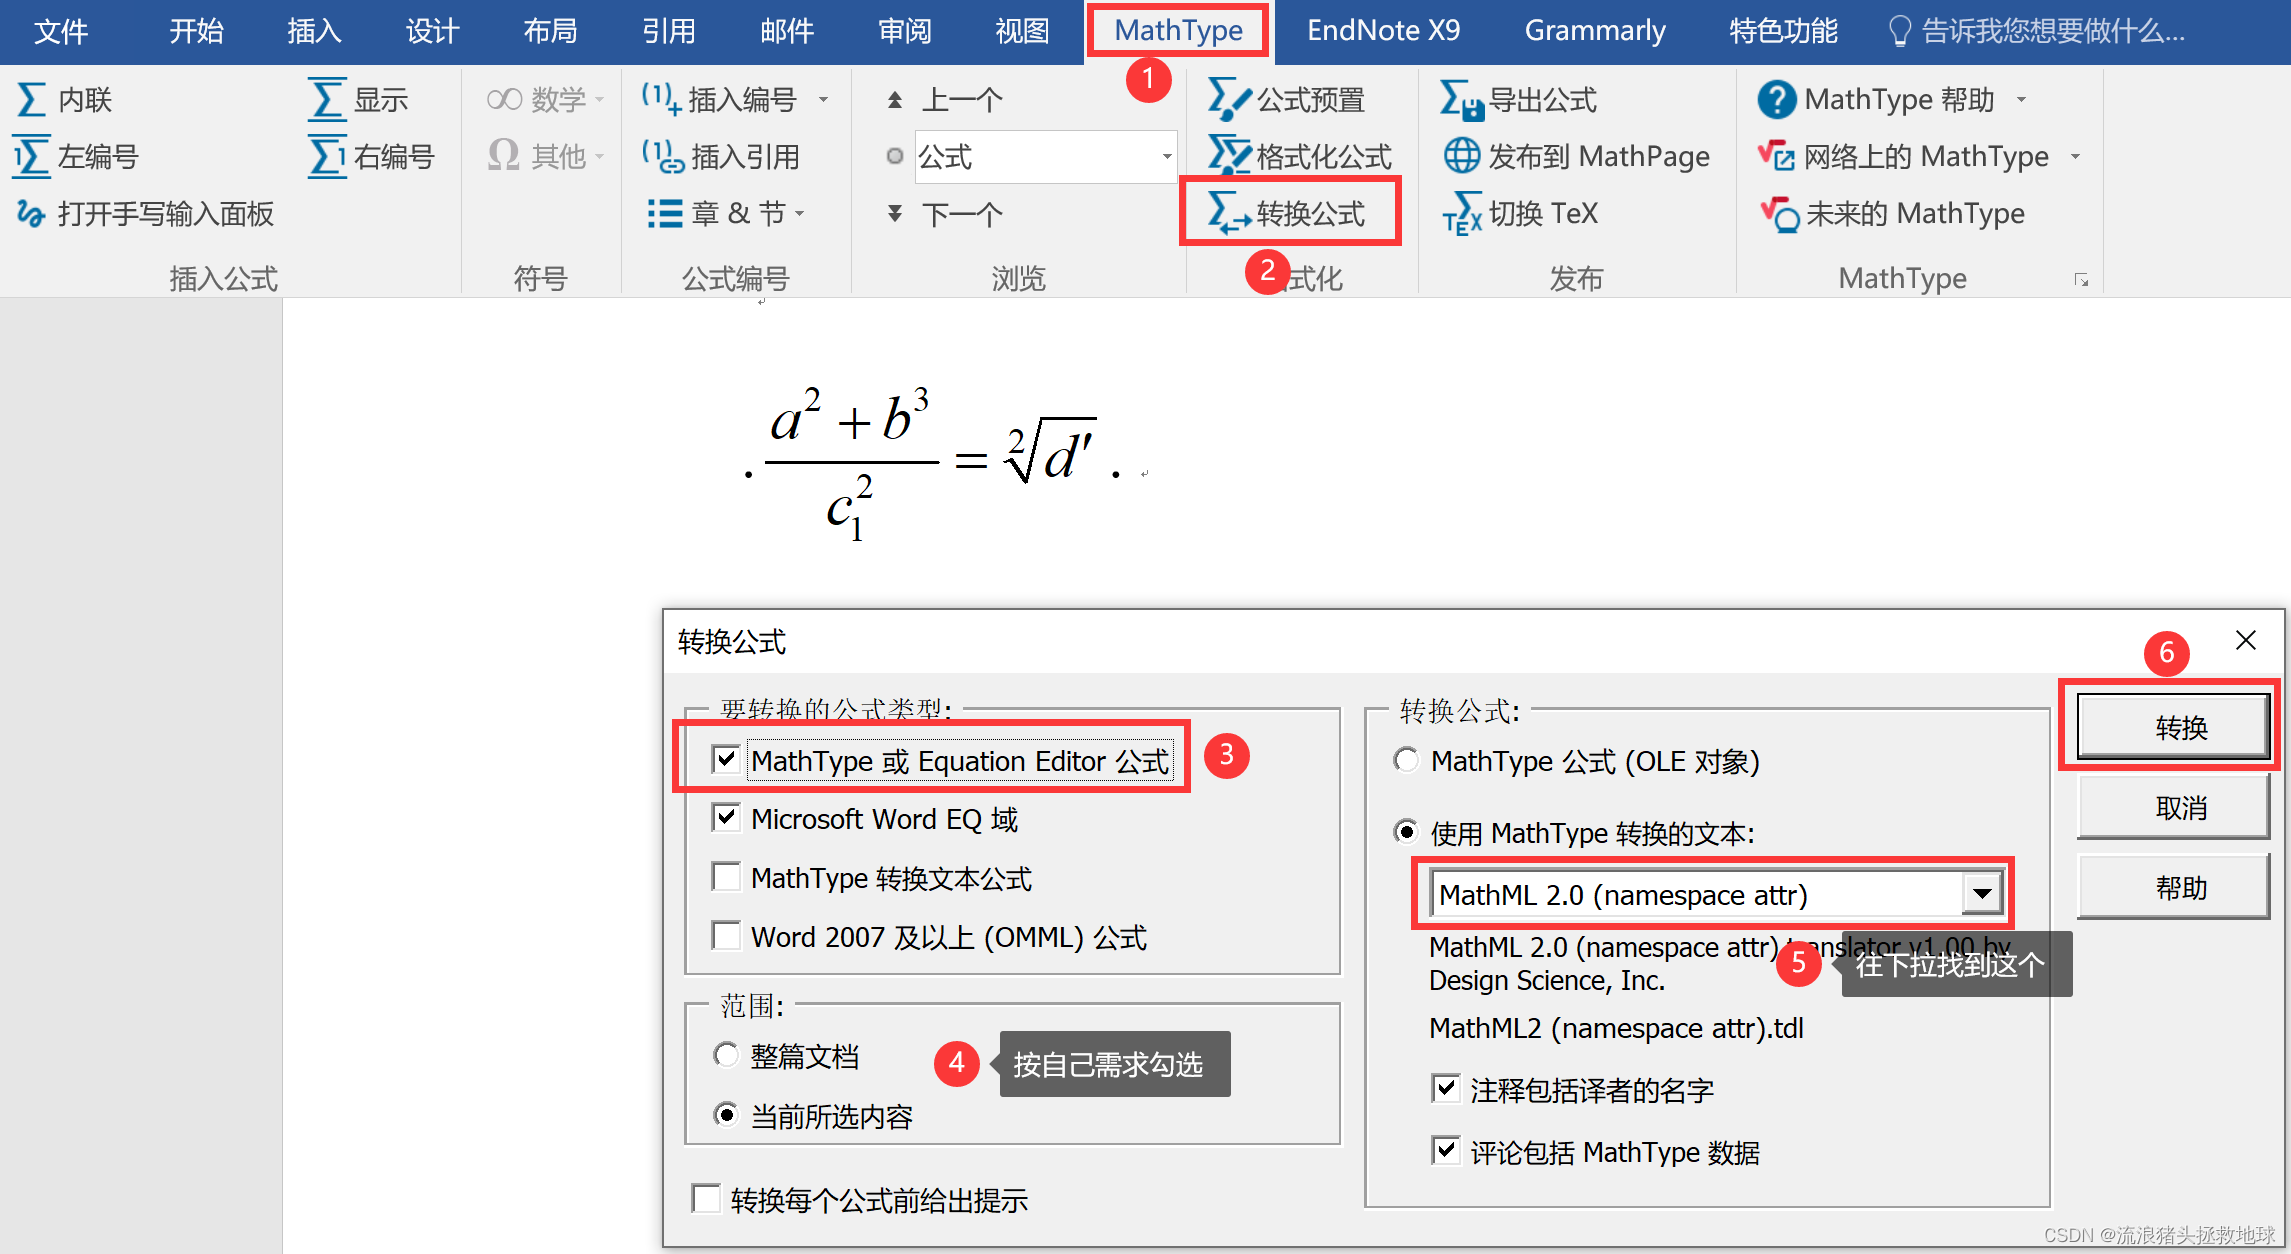Open the 审阅 review tab
This screenshot has width=2291, height=1254.
click(904, 31)
